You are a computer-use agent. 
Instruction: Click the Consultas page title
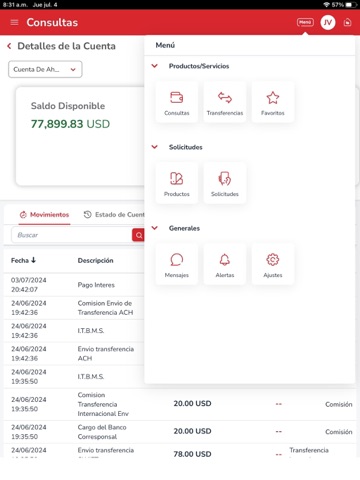coord(52,22)
